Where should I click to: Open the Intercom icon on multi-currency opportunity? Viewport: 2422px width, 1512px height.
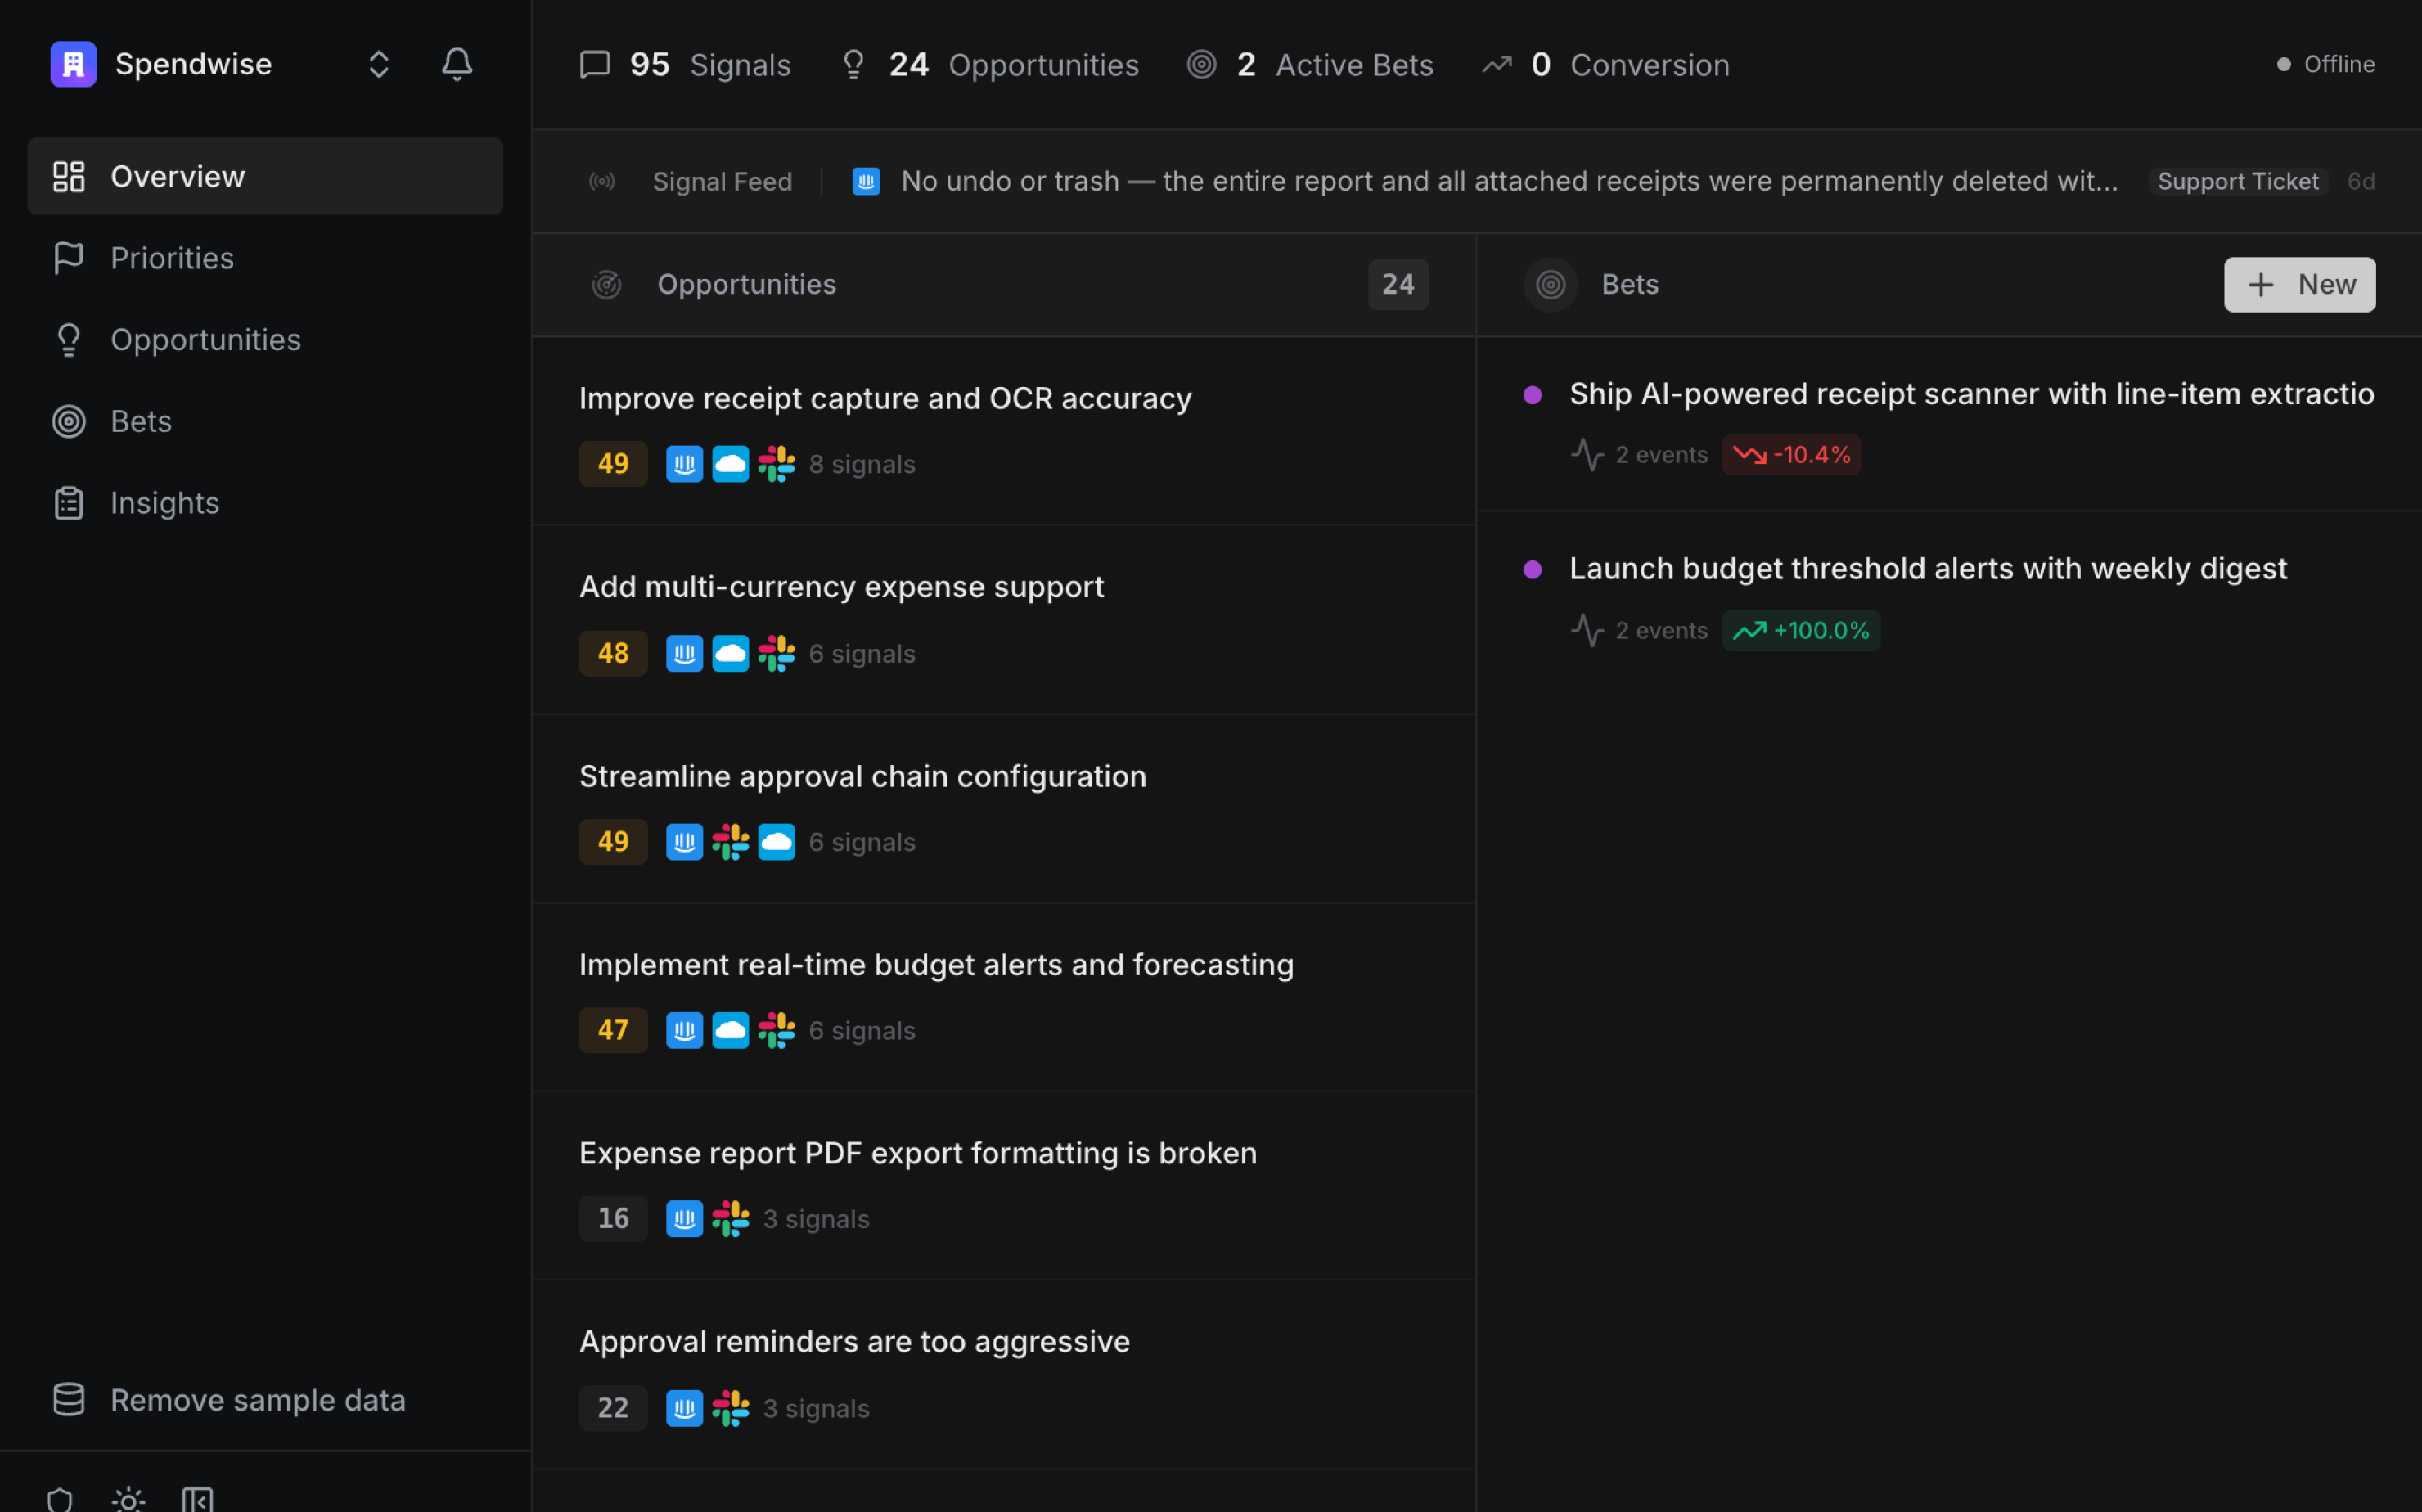[x=684, y=653]
